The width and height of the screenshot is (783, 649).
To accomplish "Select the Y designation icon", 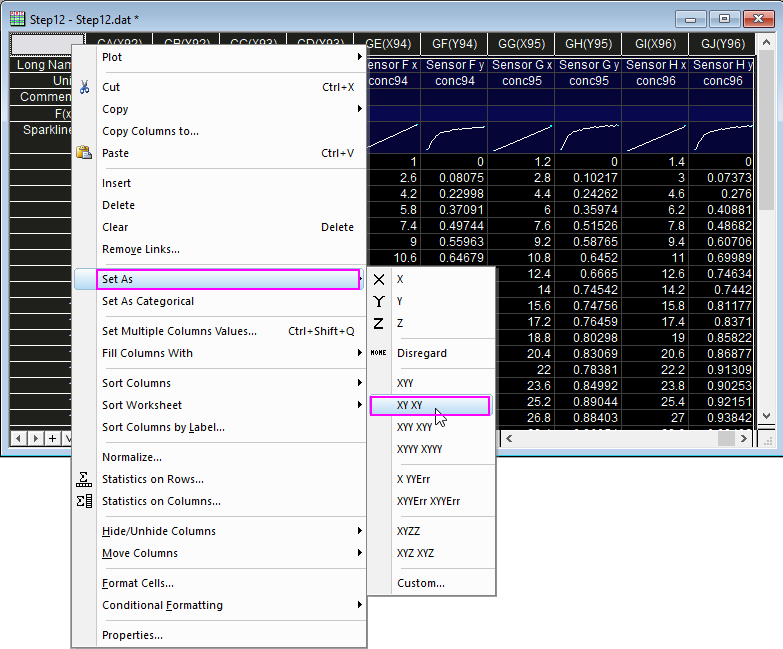I will pyautogui.click(x=379, y=302).
